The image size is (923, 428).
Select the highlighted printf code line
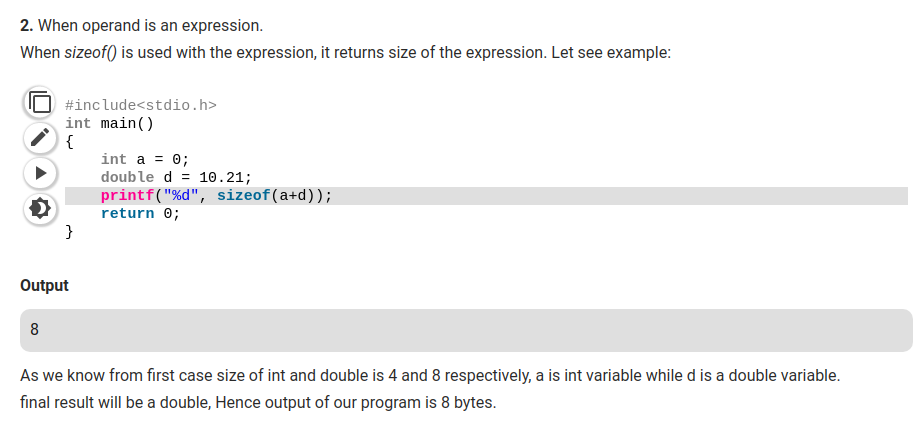point(486,196)
